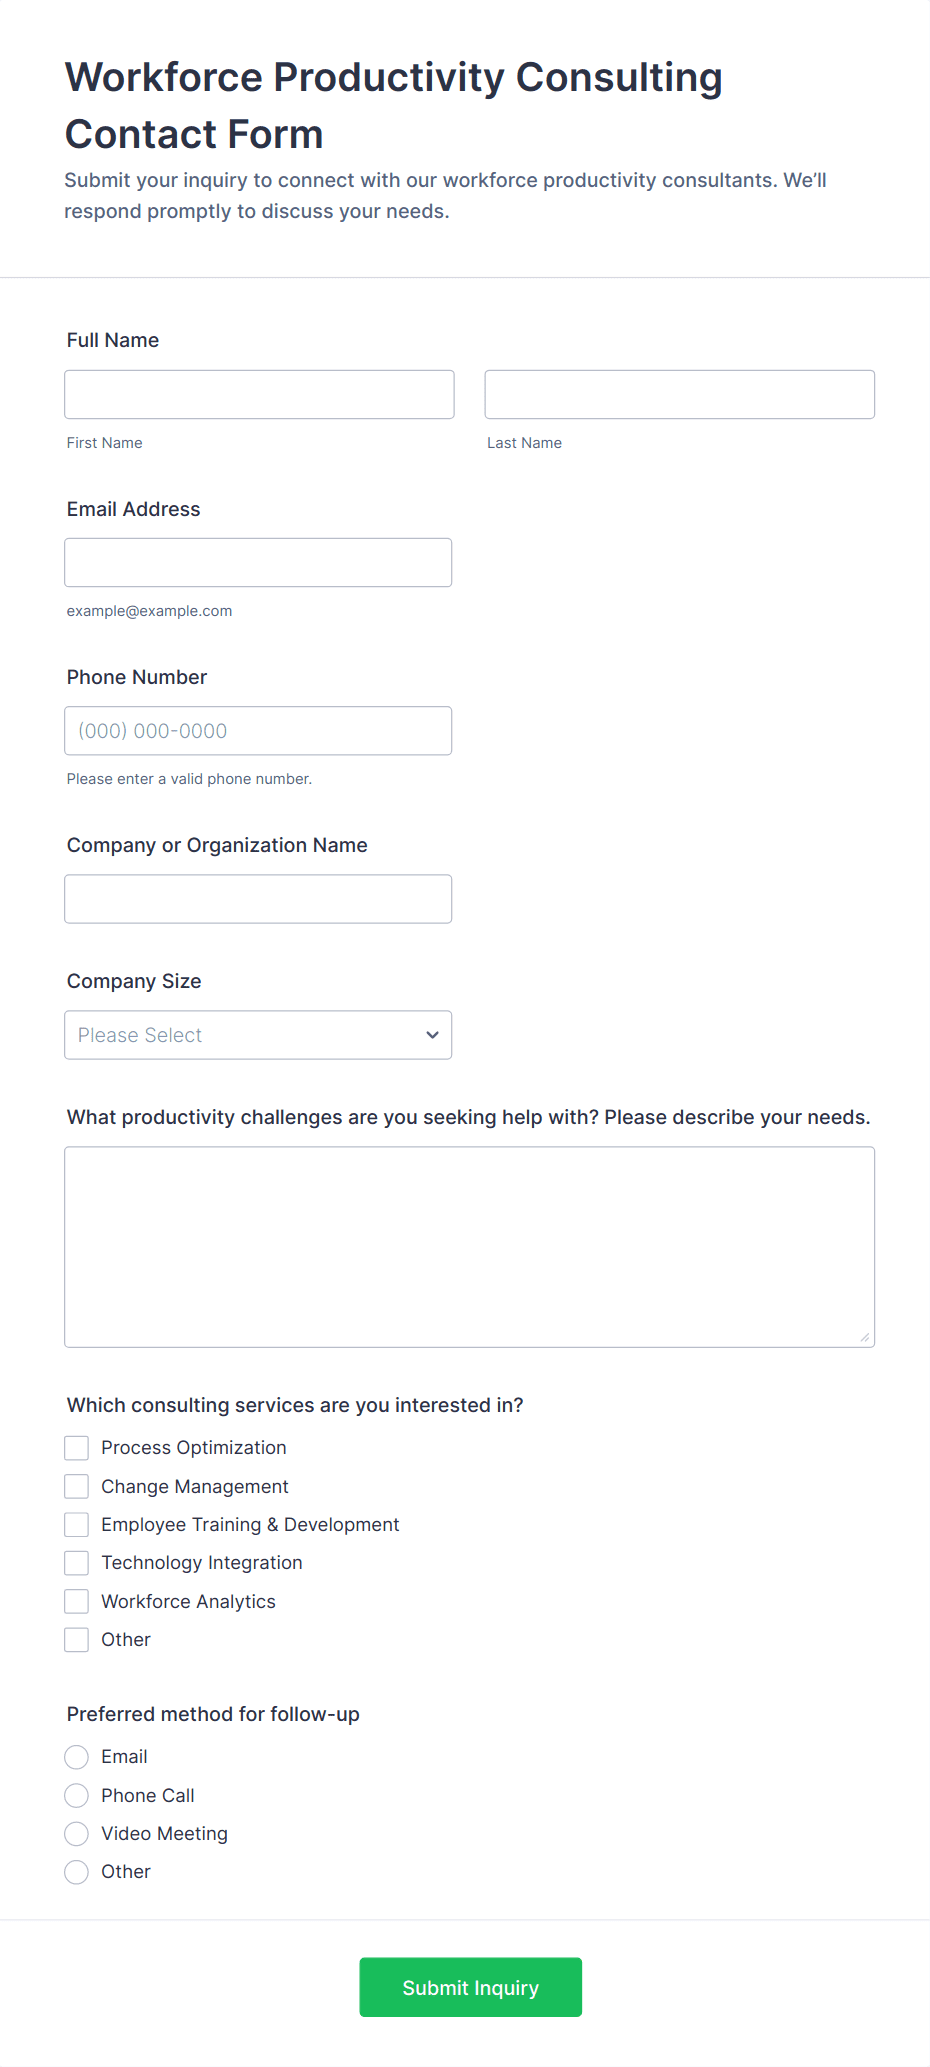Click the First Name field
This screenshot has height=2067, width=930.
(x=259, y=394)
